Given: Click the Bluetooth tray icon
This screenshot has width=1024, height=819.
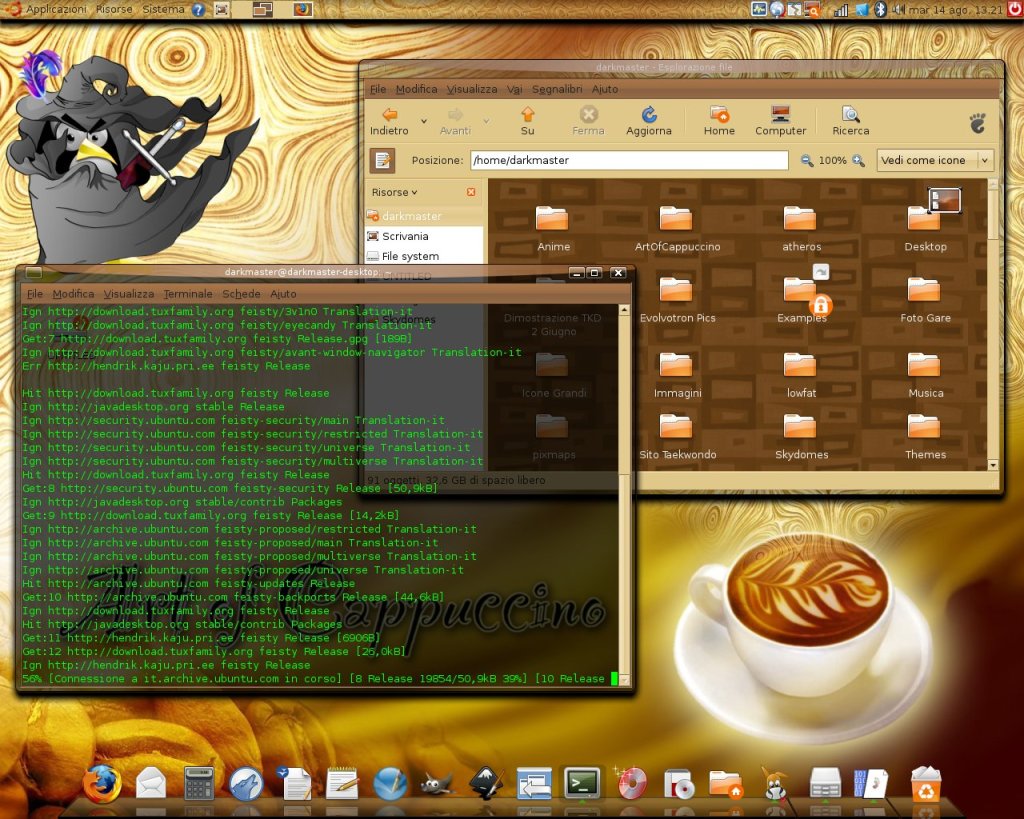Looking at the screenshot, I should [880, 9].
